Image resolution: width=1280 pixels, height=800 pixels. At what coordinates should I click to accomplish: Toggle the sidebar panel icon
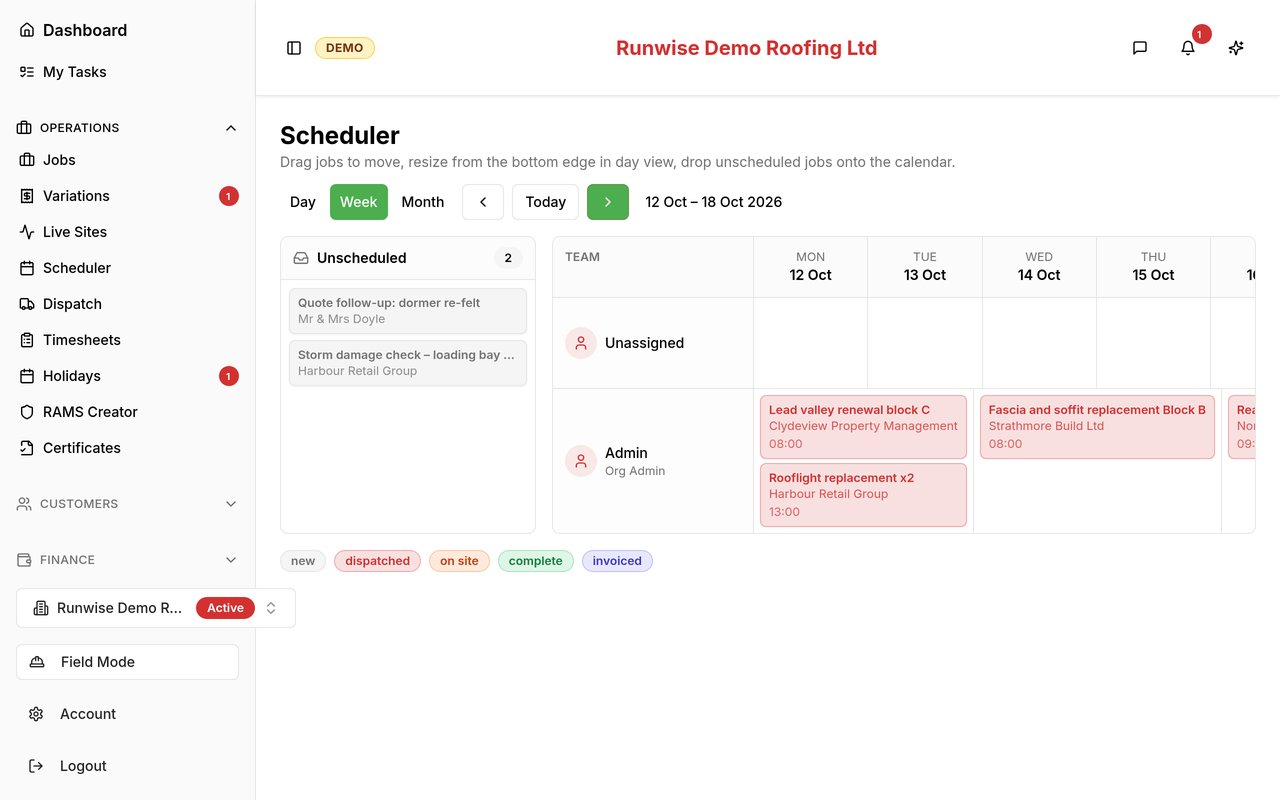[294, 48]
